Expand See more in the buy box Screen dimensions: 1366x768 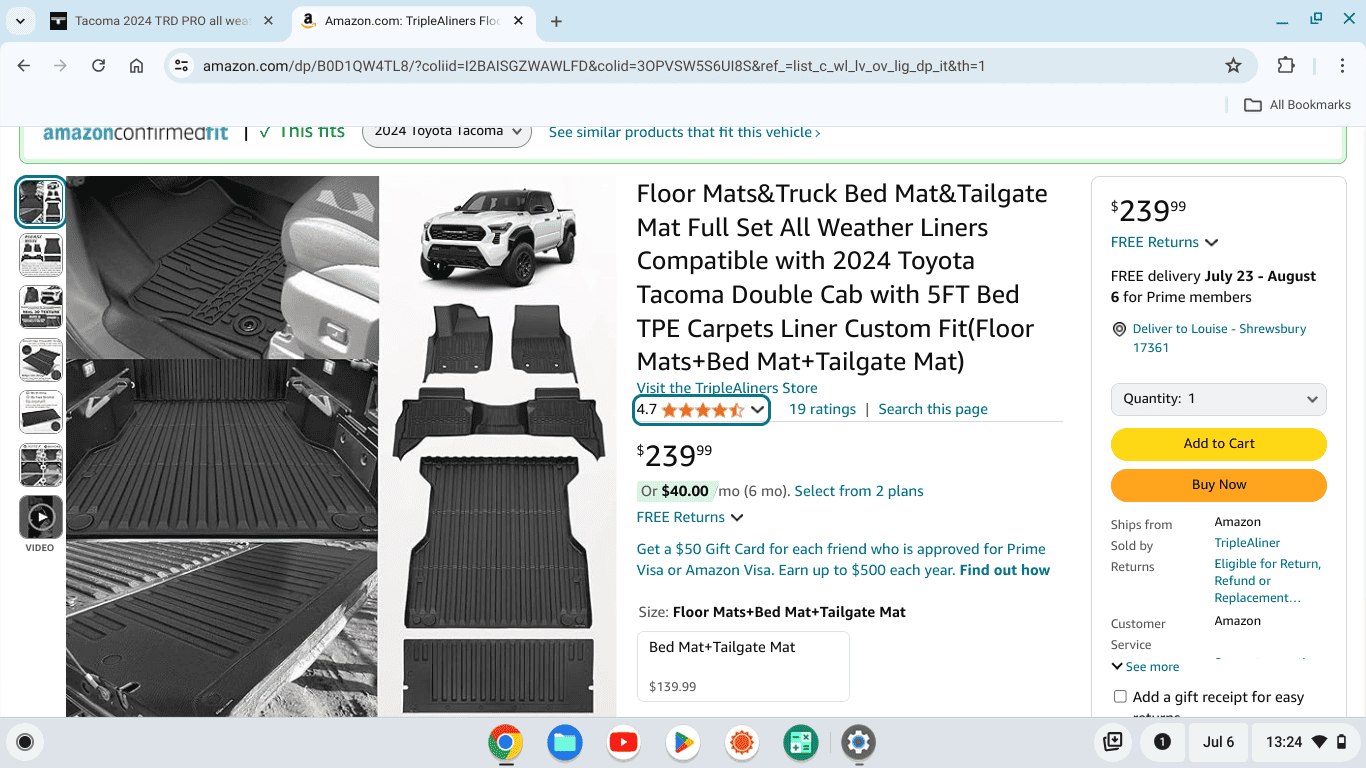click(1145, 667)
